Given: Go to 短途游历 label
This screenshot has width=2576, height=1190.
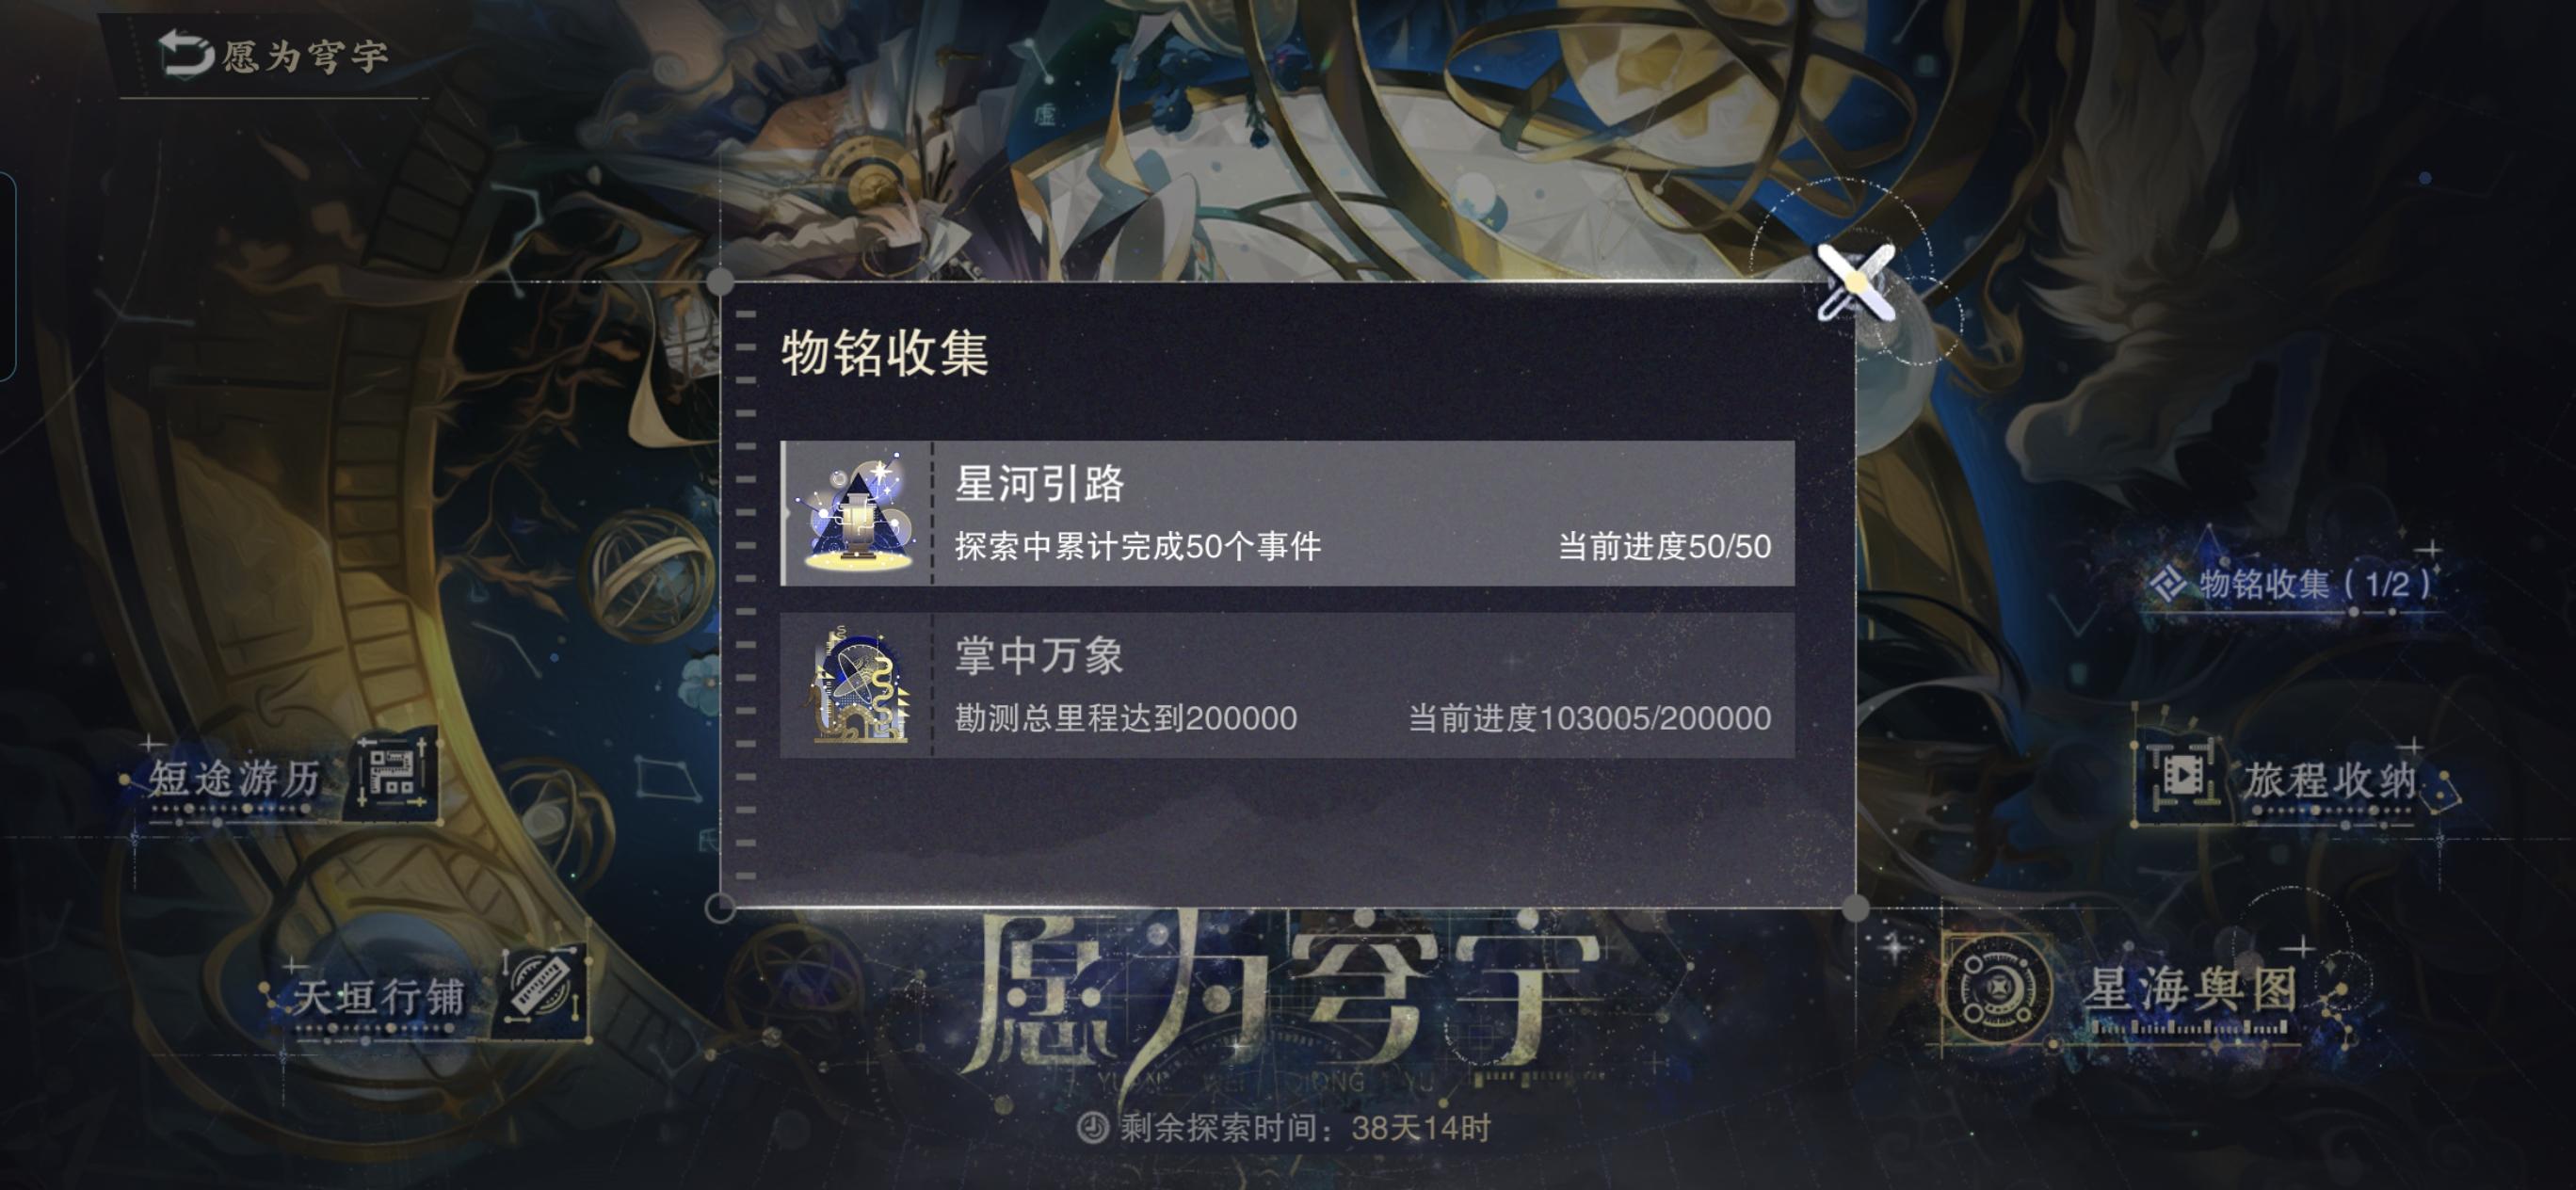Looking at the screenshot, I should click(236, 778).
